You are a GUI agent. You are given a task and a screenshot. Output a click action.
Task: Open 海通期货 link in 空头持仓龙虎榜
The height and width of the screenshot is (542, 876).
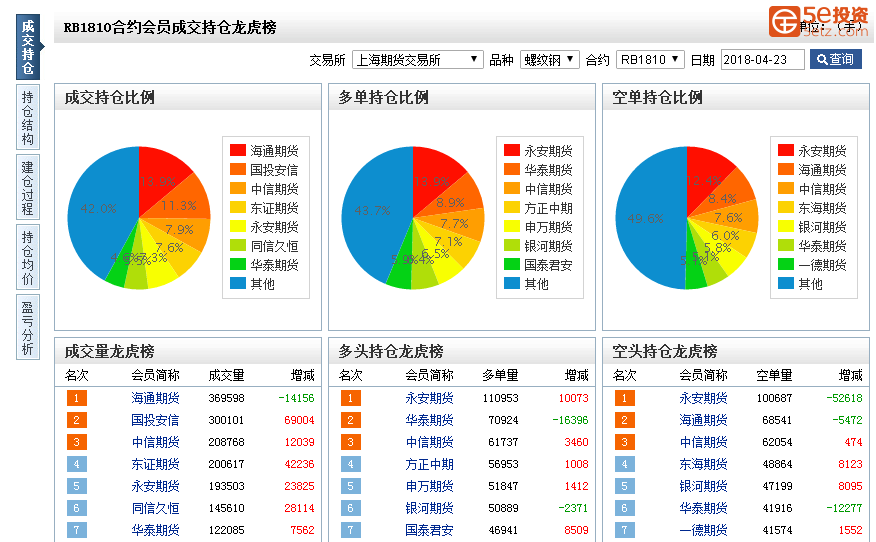click(x=703, y=420)
